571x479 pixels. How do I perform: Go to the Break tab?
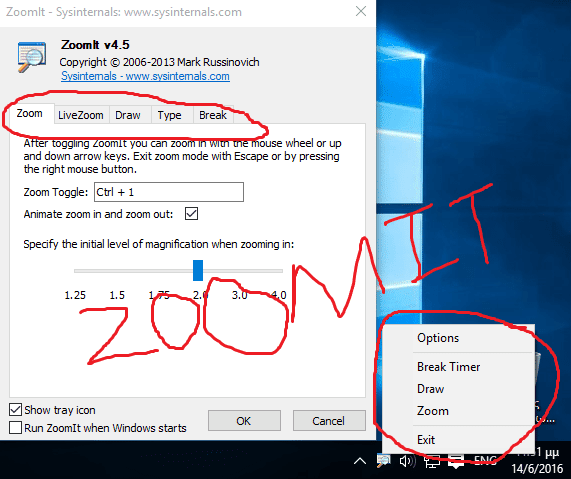point(213,115)
